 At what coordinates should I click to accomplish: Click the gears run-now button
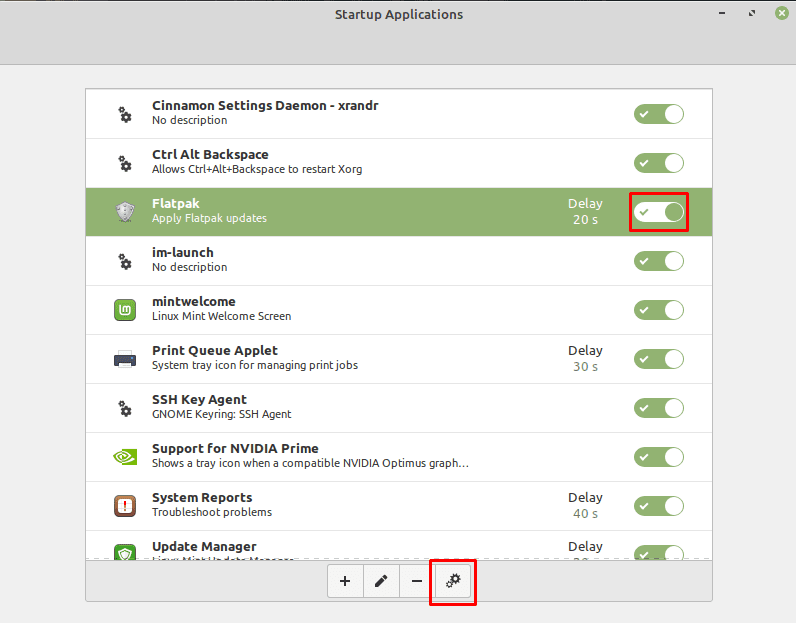453,581
